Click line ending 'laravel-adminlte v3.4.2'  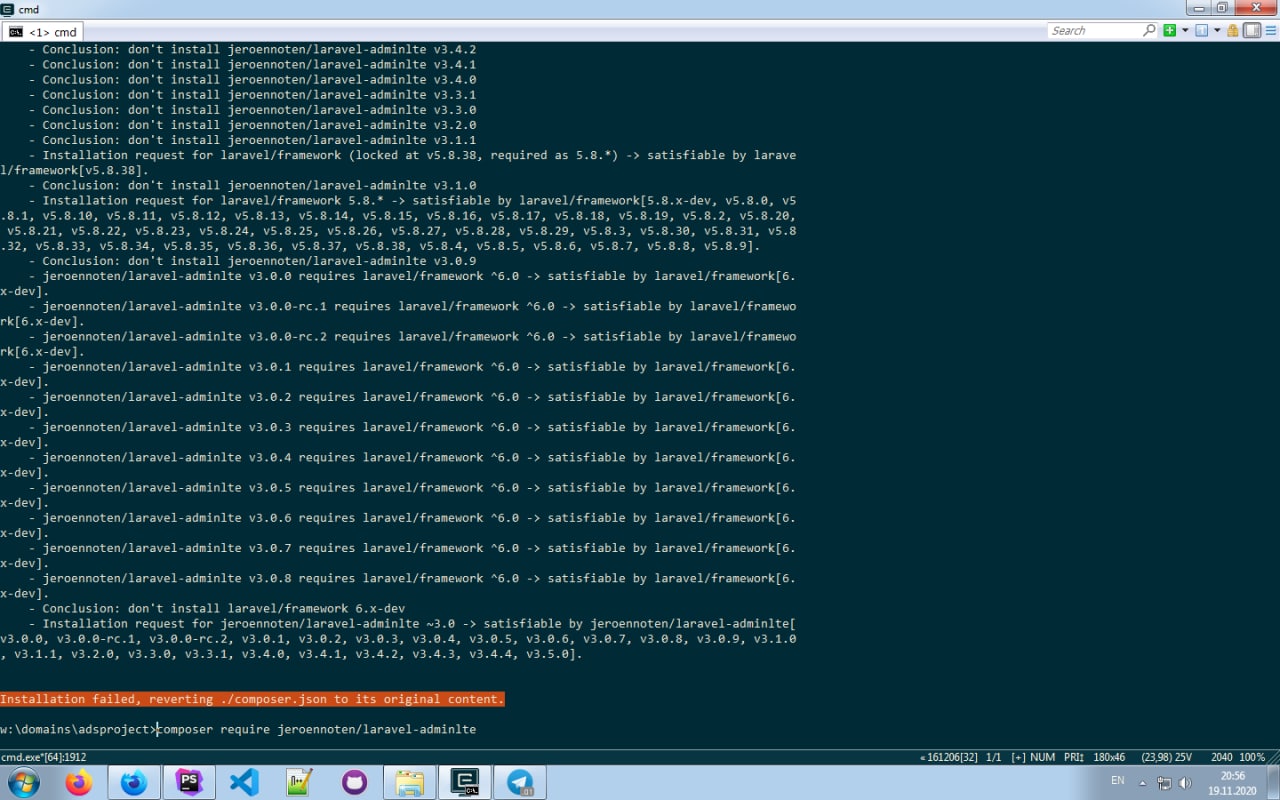252,49
